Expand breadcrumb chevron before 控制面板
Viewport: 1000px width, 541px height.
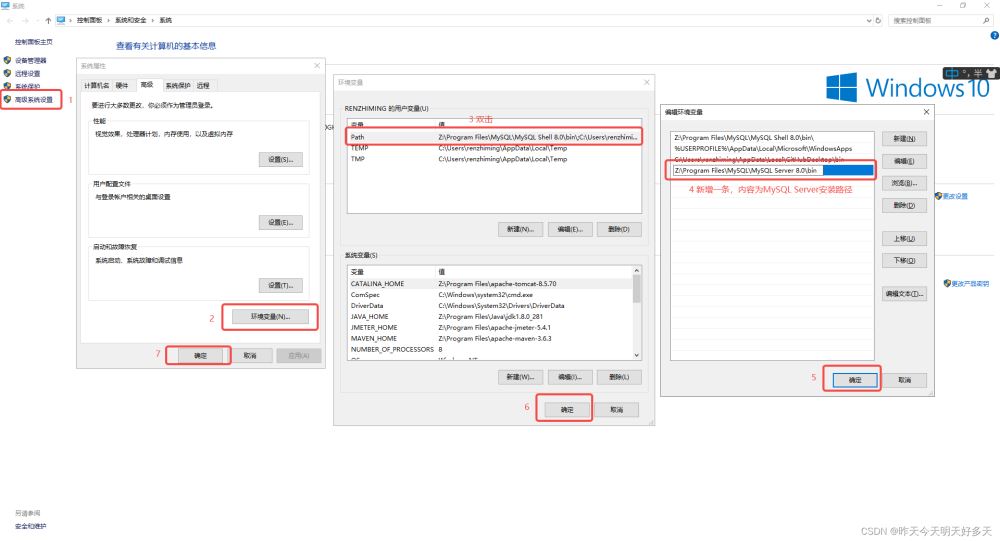[x=70, y=20]
